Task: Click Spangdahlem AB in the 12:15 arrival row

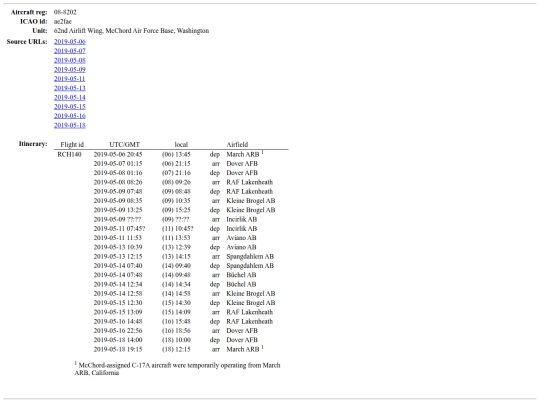Action: pyautogui.click(x=250, y=257)
